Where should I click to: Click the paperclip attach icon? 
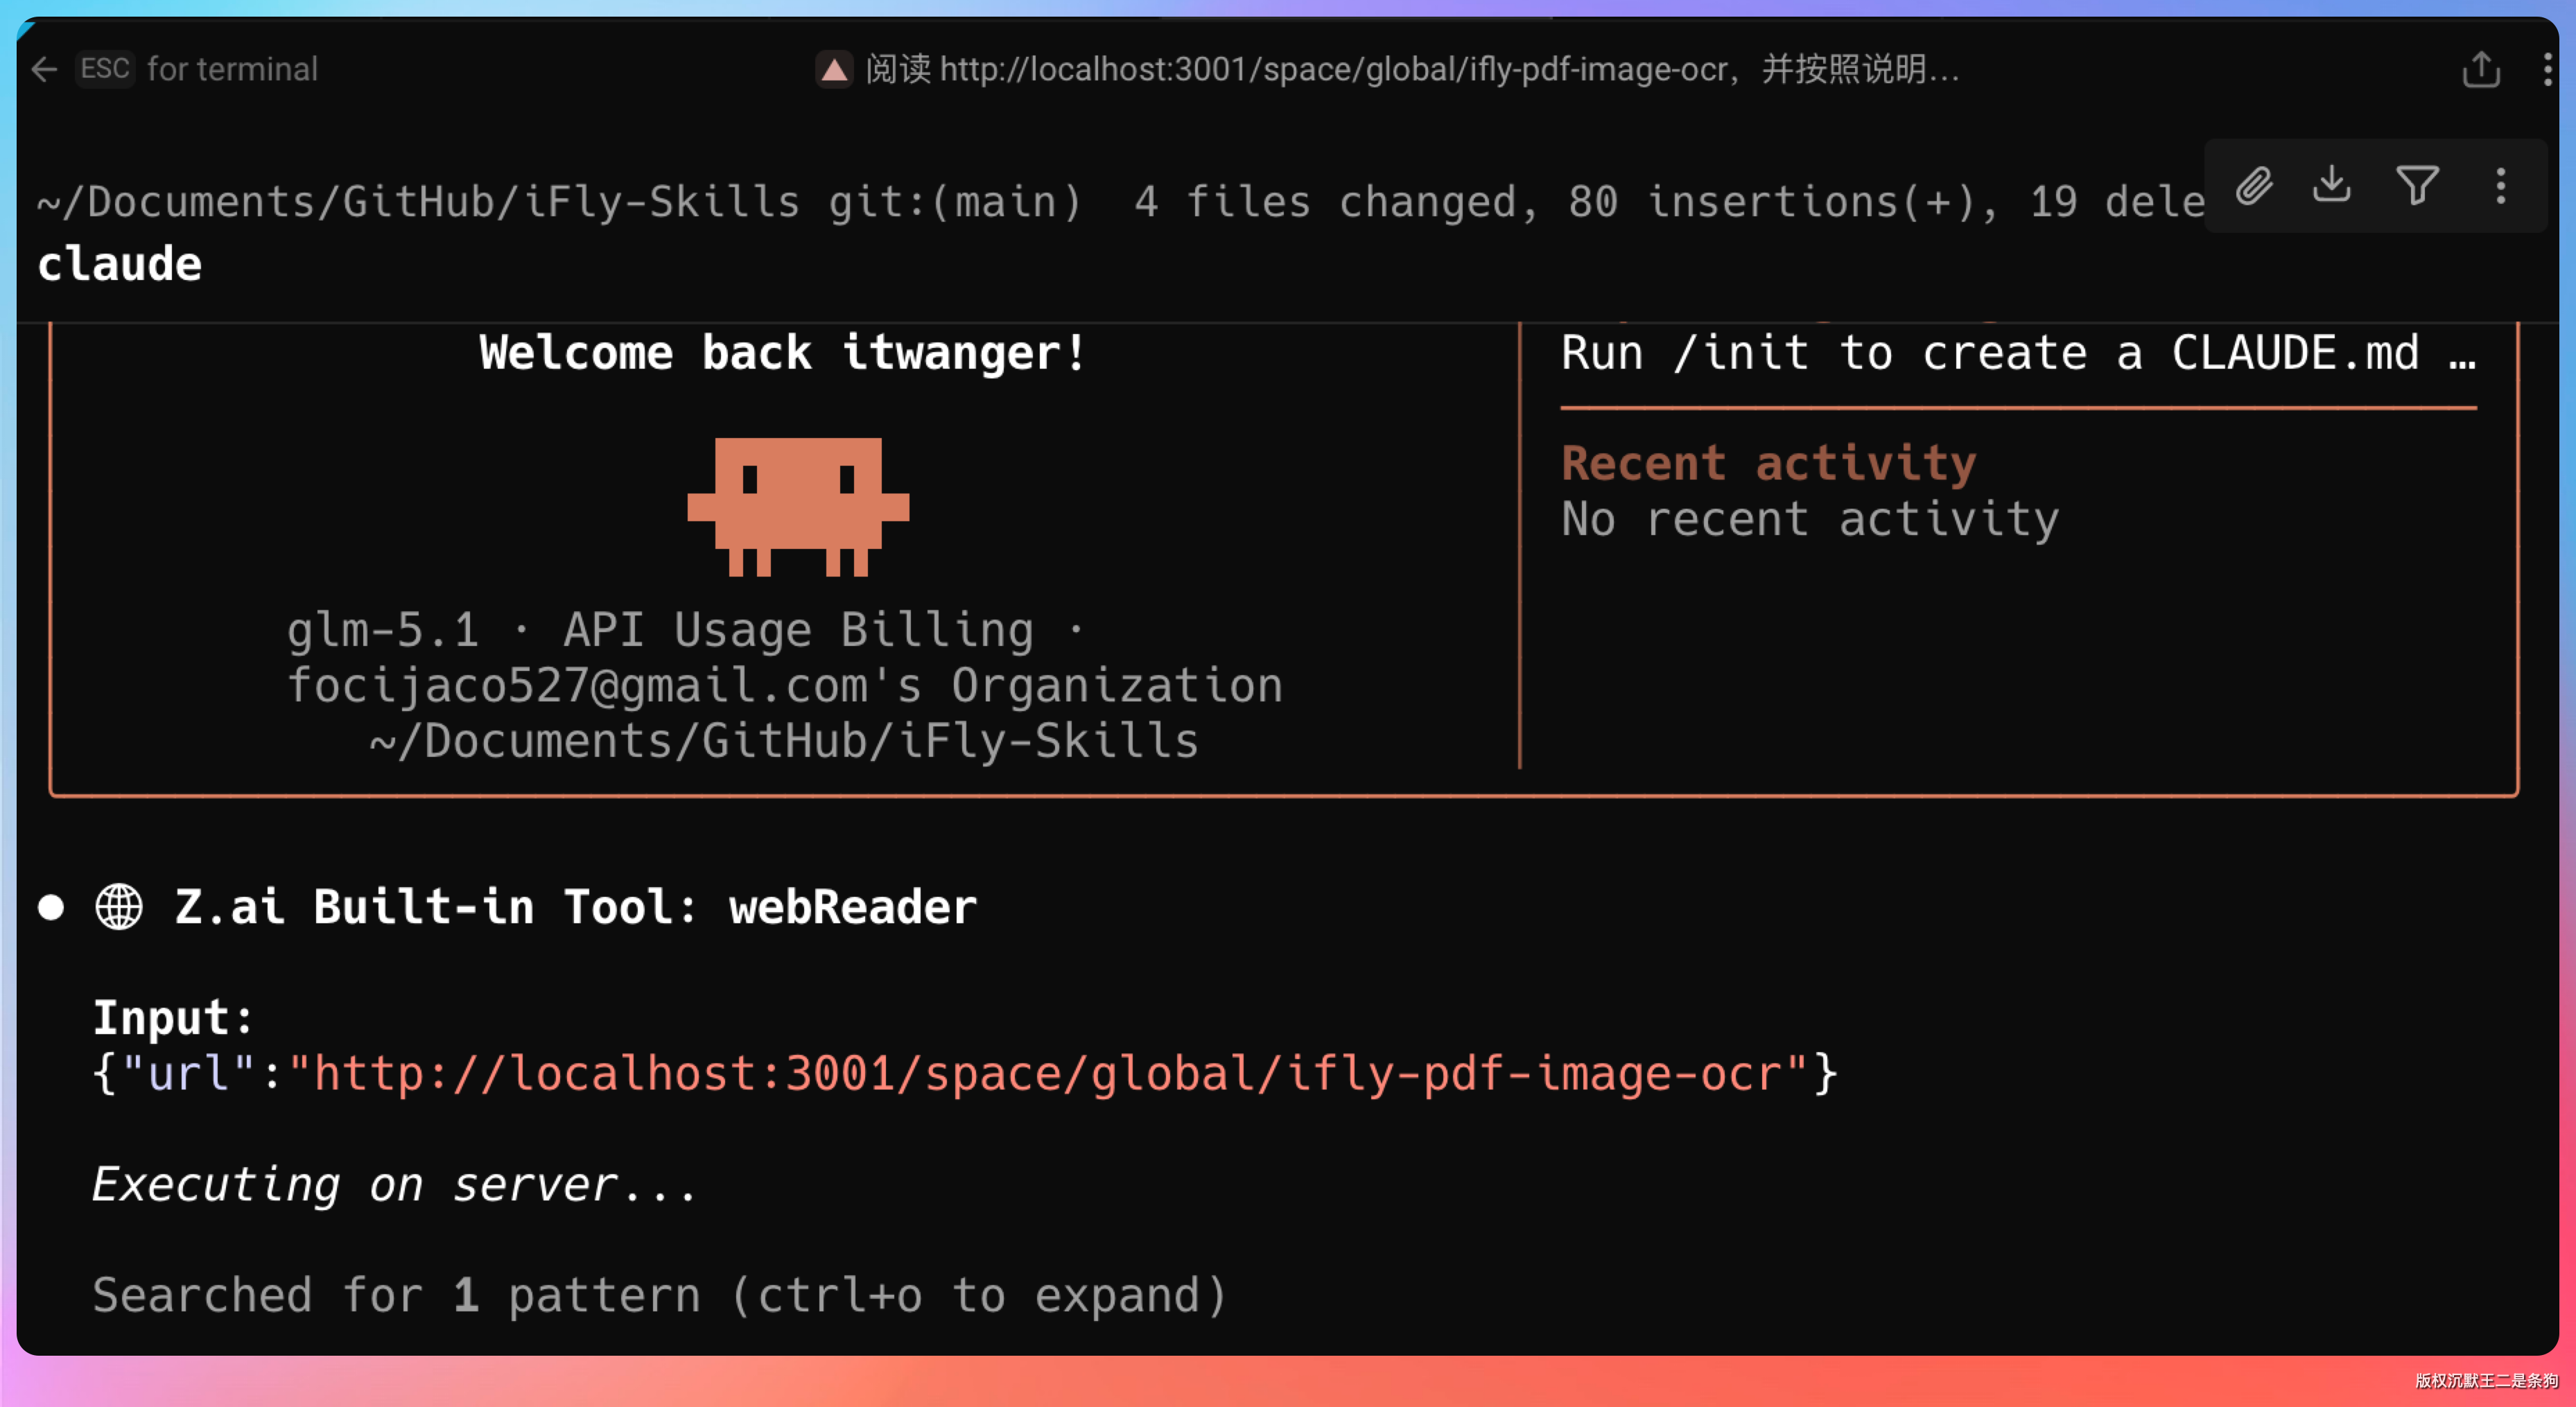[2254, 186]
